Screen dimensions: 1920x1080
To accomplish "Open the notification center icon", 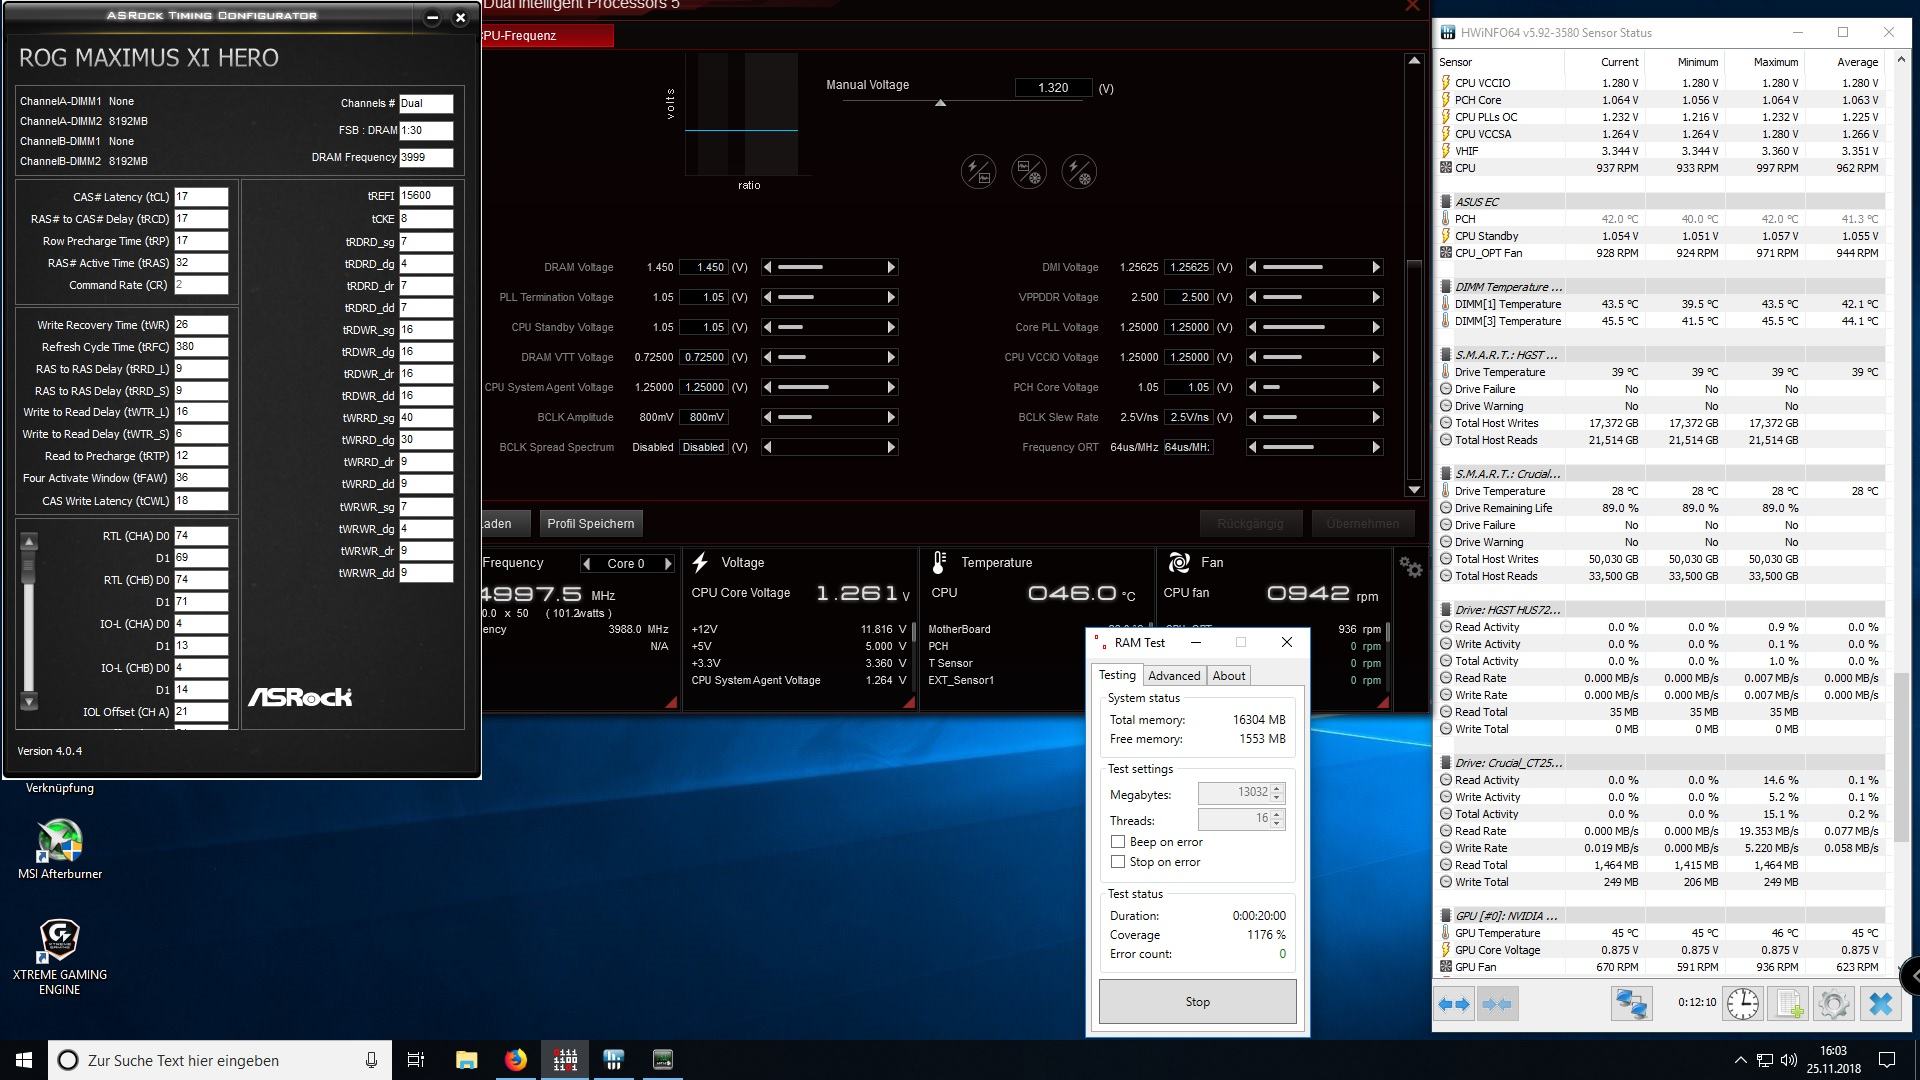I will point(1887,1060).
